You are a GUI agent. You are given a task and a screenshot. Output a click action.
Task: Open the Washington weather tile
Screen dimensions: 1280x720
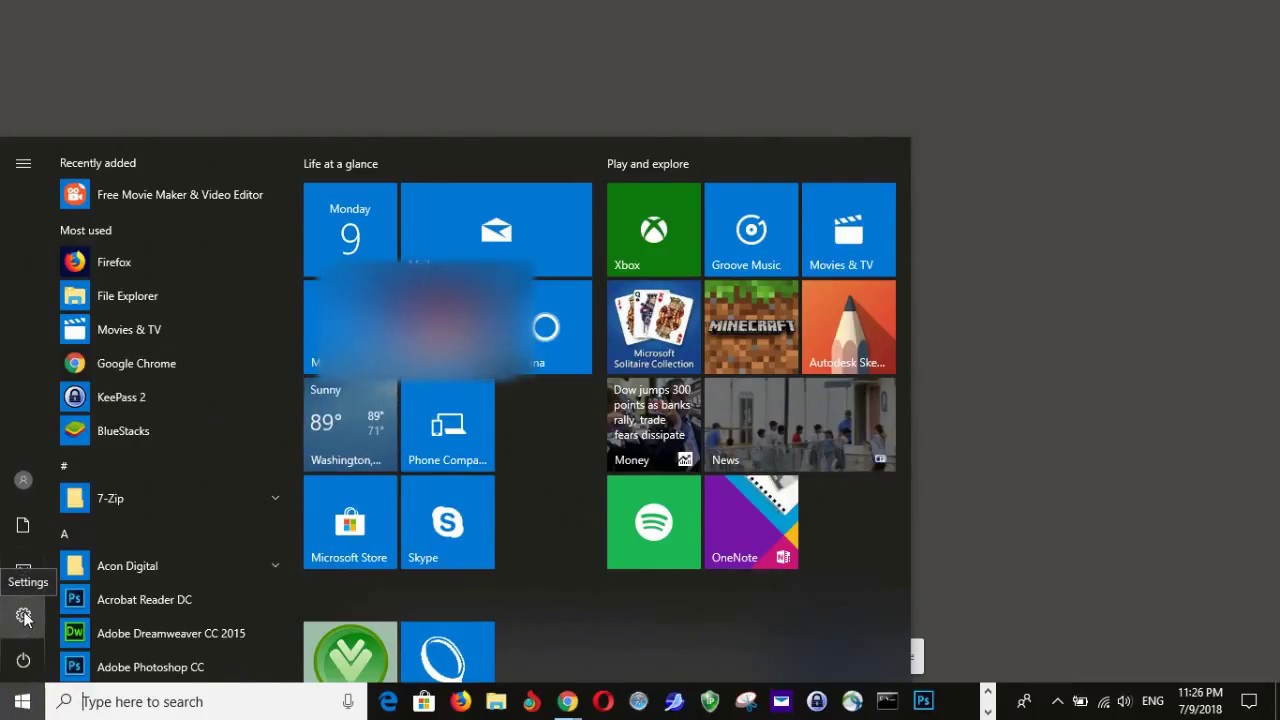pos(350,425)
